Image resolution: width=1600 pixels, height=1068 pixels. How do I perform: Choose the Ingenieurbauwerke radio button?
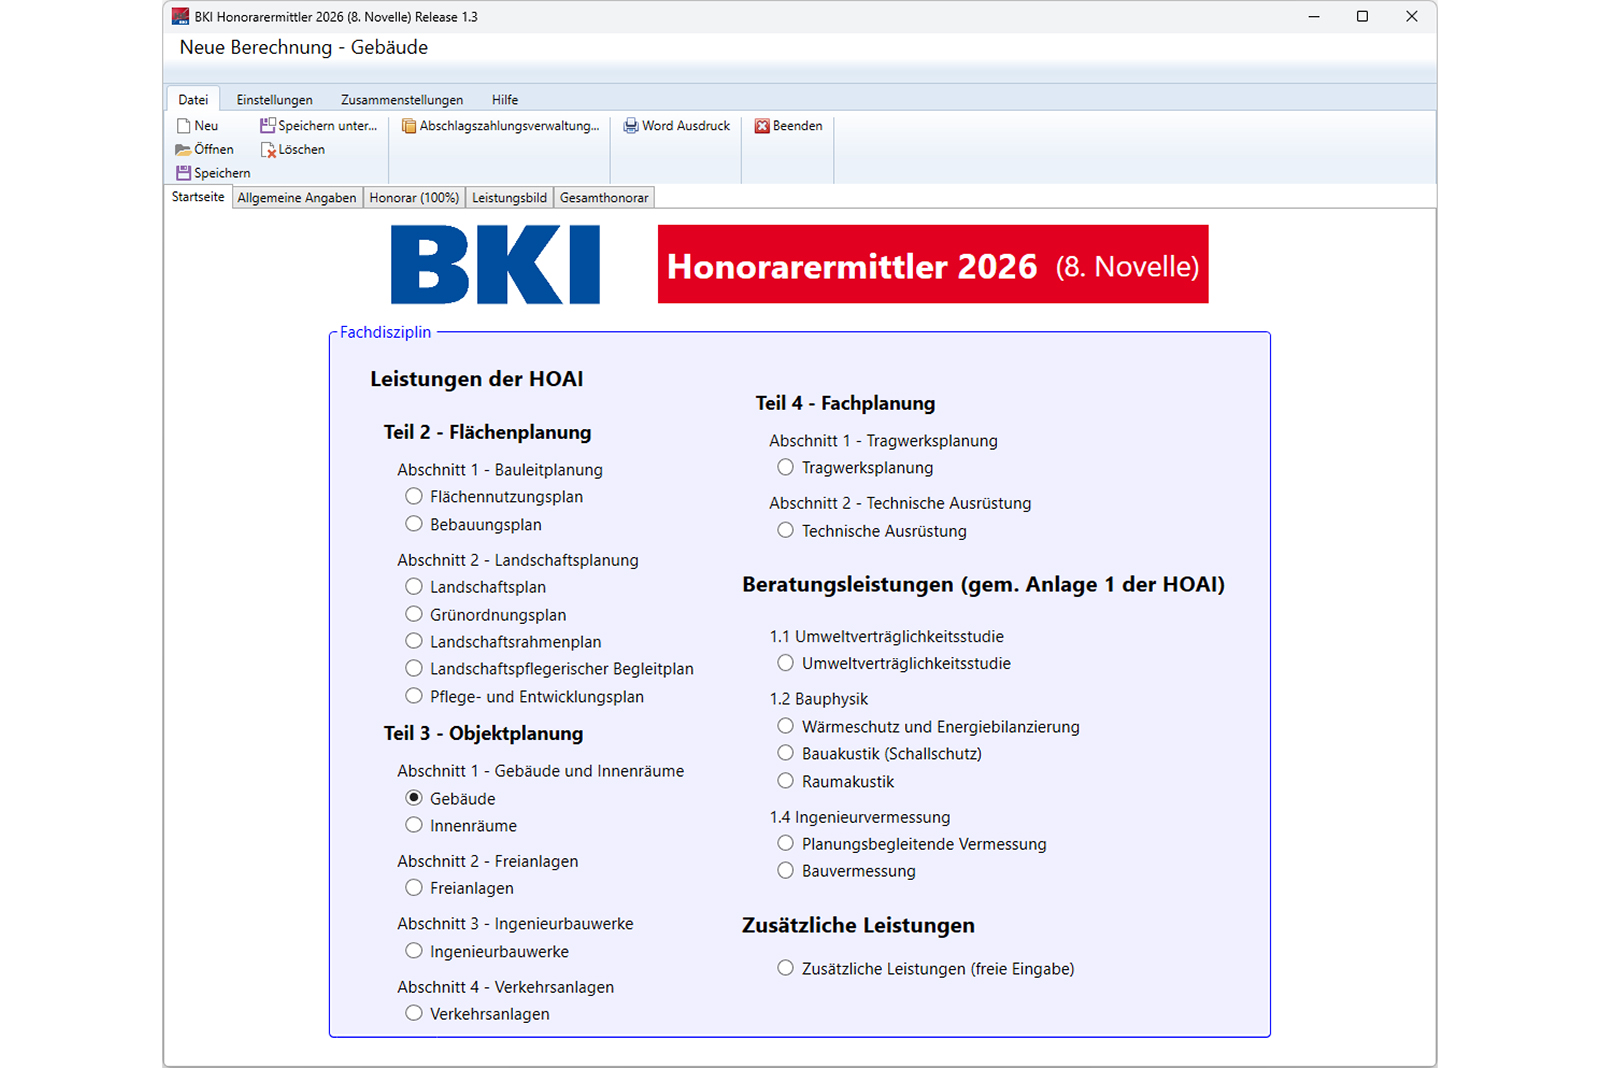pyautogui.click(x=414, y=951)
